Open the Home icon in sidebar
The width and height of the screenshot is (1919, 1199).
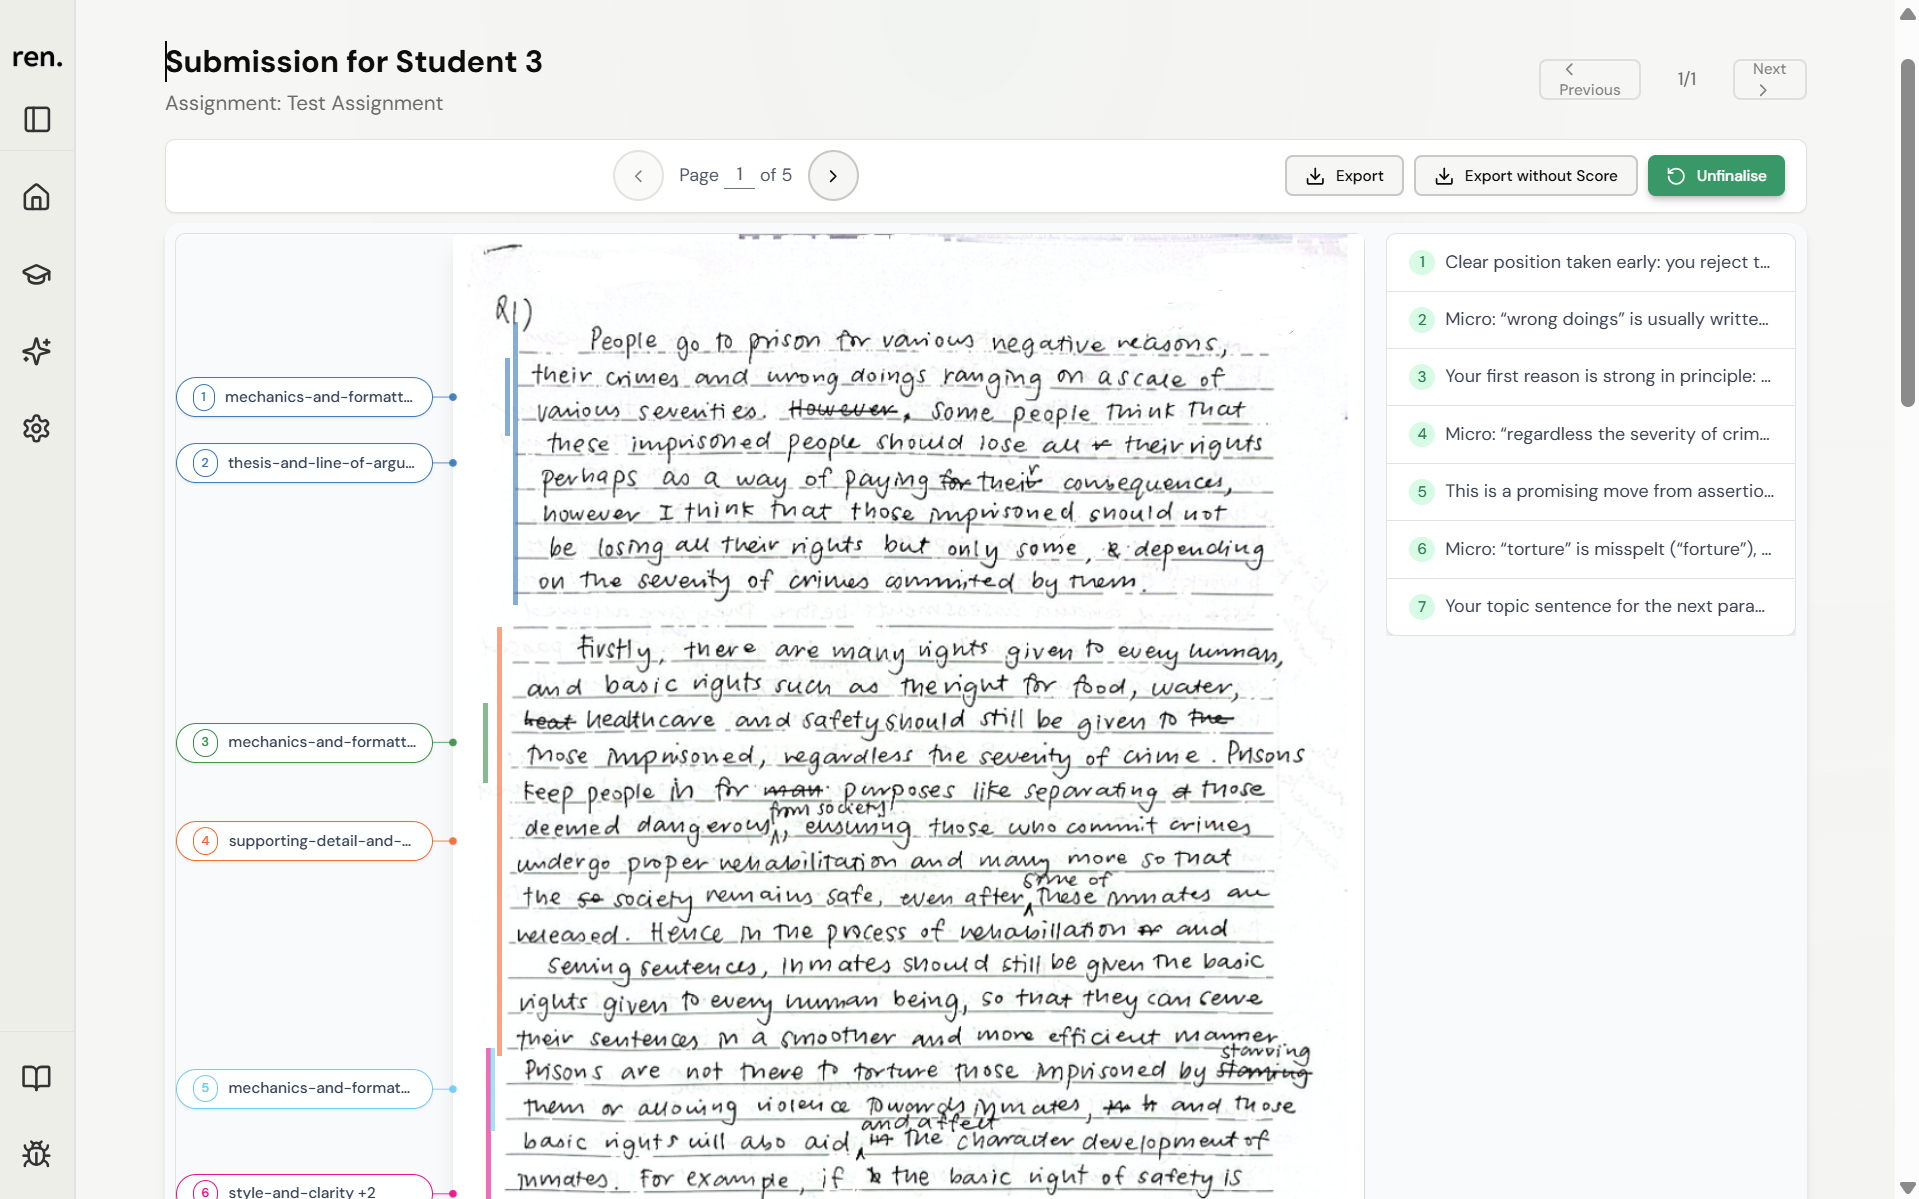coord(37,197)
